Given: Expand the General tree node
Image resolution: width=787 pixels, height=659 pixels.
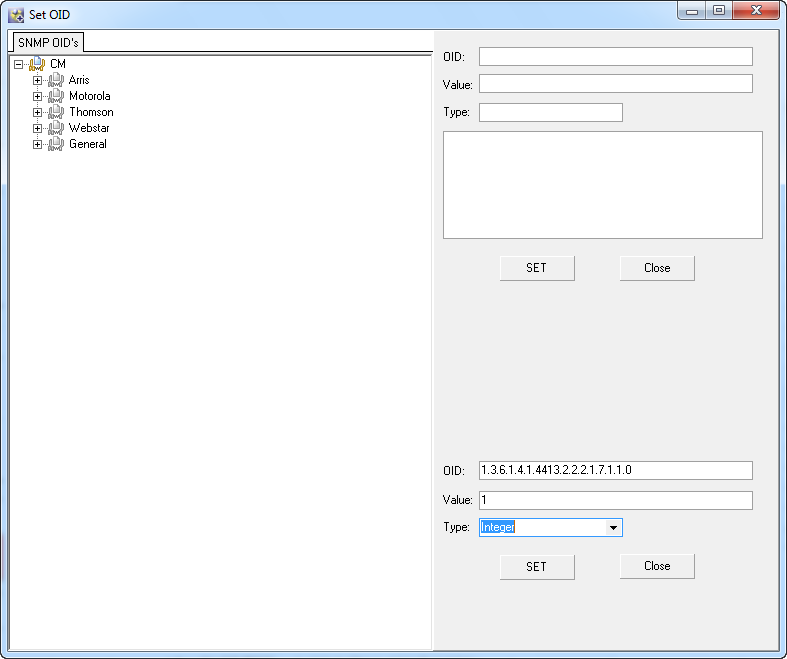Looking at the screenshot, I should pyautogui.click(x=37, y=145).
